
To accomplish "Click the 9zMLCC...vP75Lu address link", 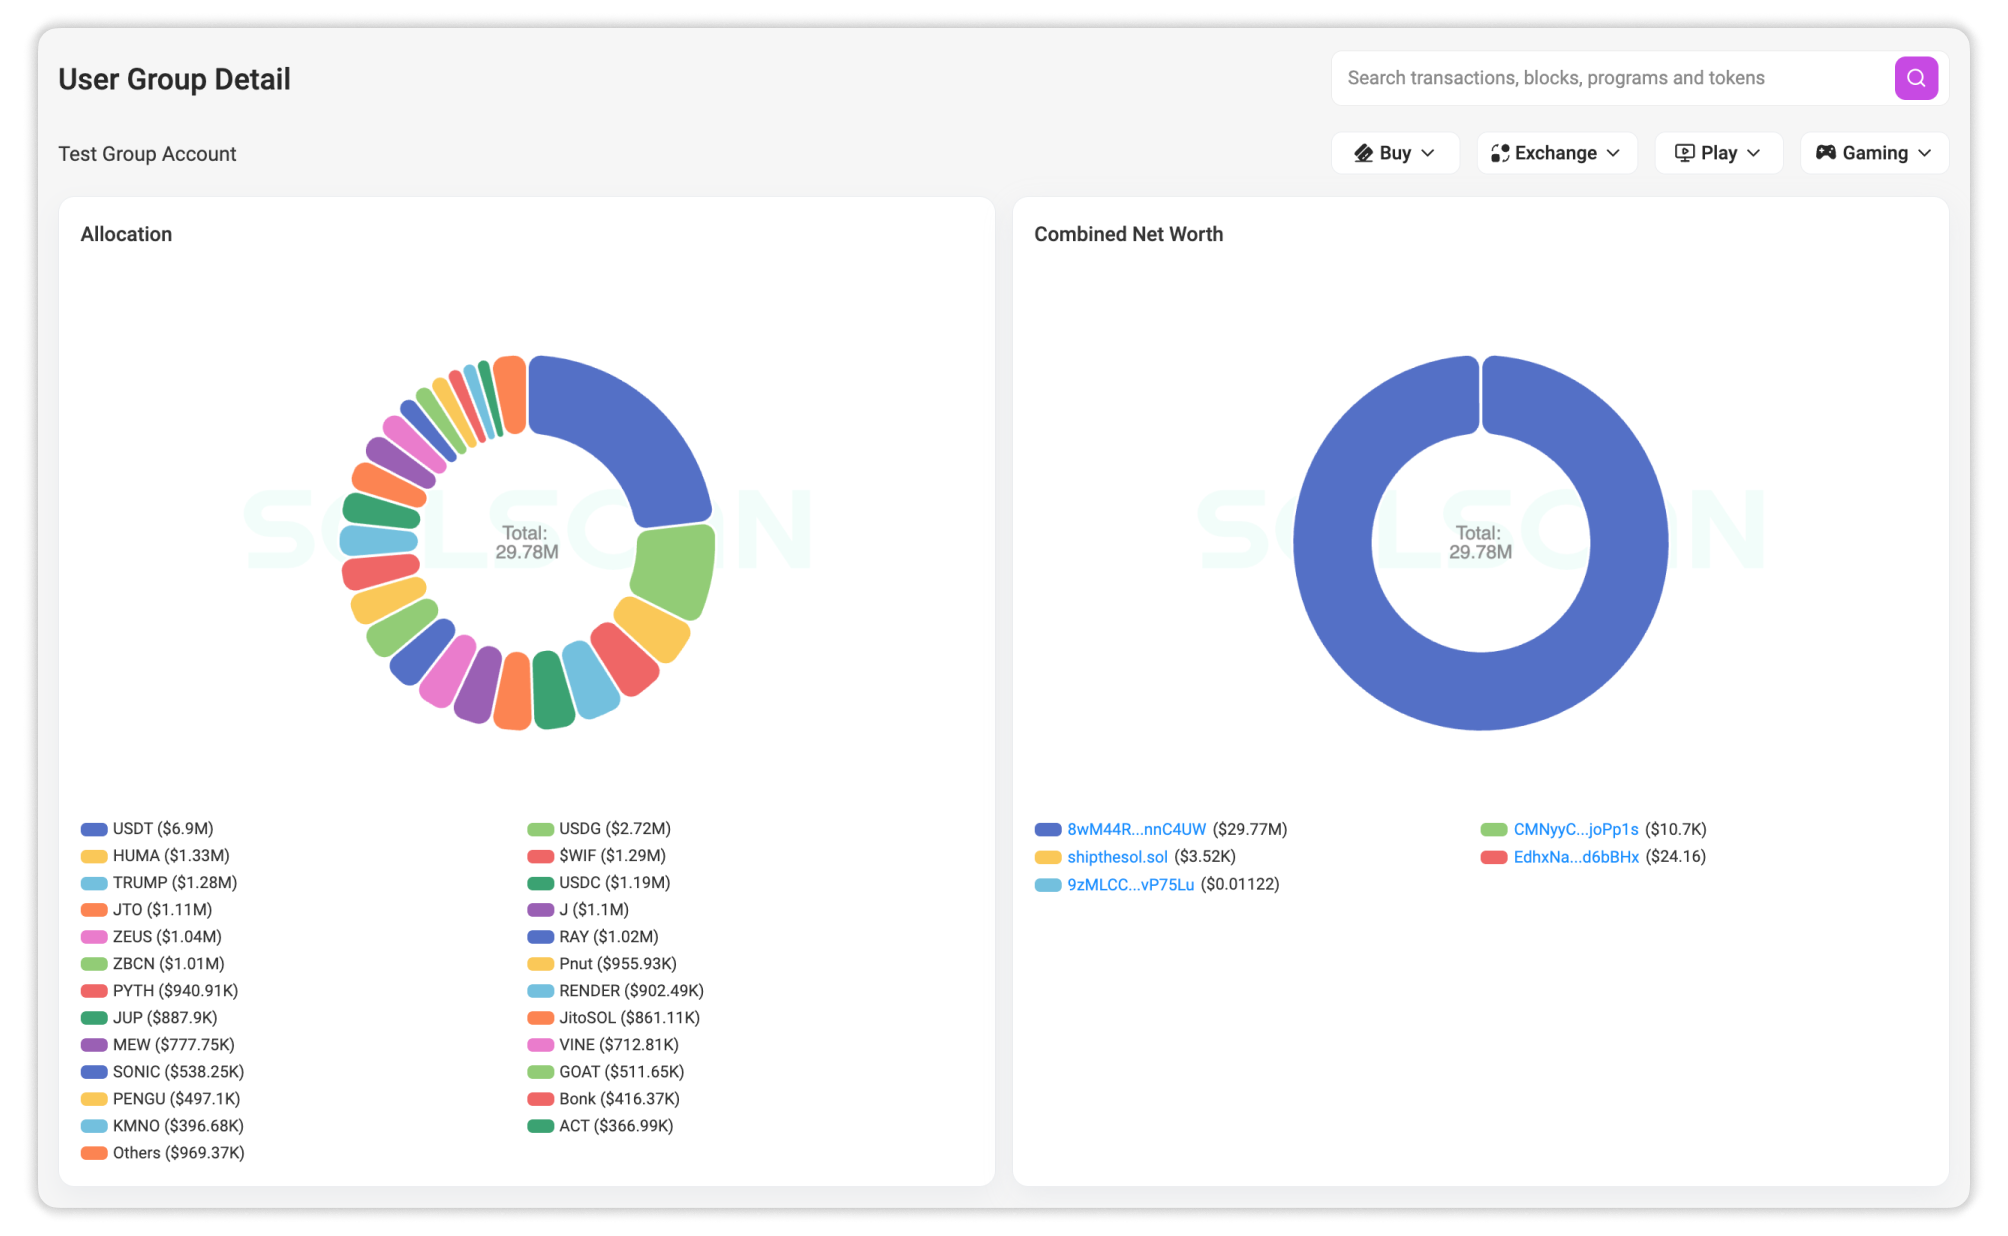I will (1130, 885).
